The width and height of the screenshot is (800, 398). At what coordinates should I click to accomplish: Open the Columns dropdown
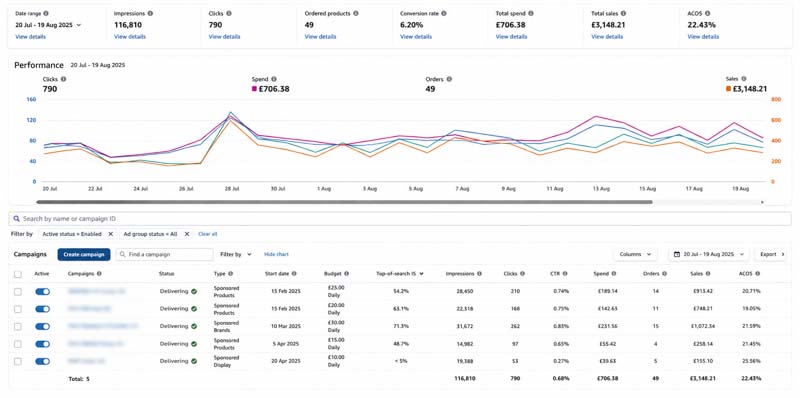[635, 254]
